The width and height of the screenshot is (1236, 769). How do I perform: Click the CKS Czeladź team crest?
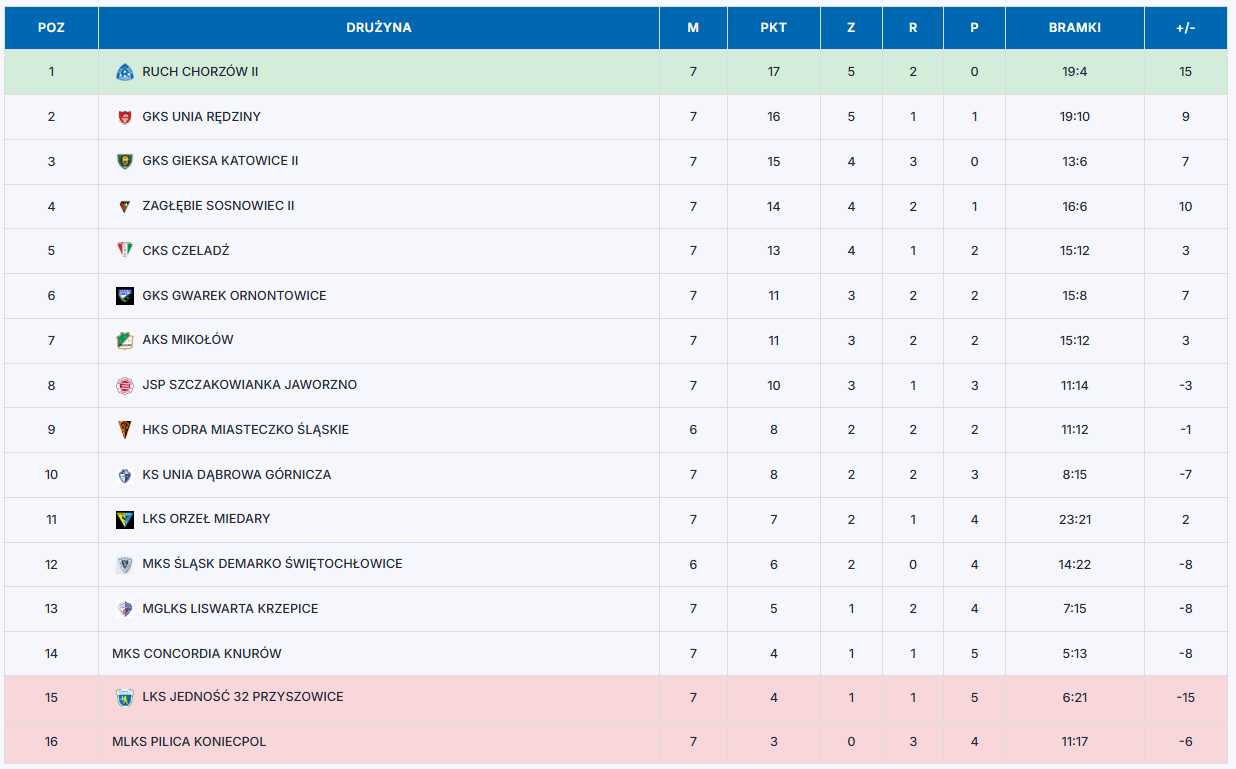124,251
